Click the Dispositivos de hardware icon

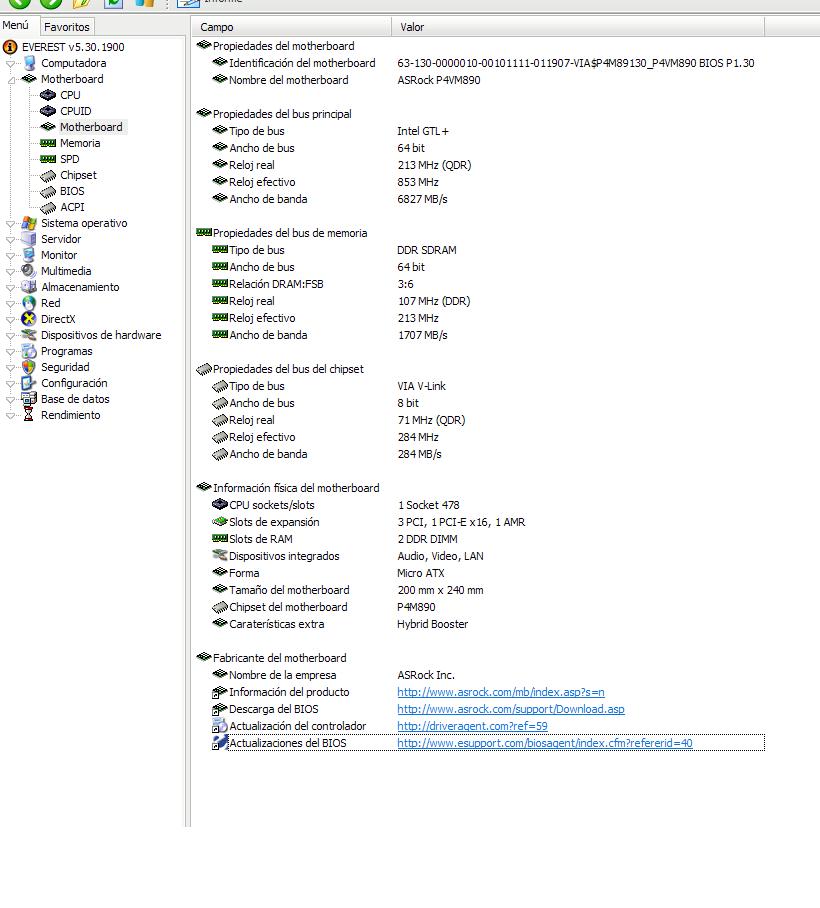29,335
